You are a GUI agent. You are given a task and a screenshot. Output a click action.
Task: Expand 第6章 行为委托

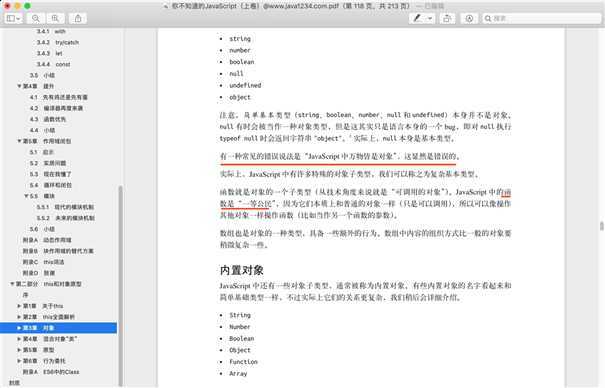coord(19,361)
